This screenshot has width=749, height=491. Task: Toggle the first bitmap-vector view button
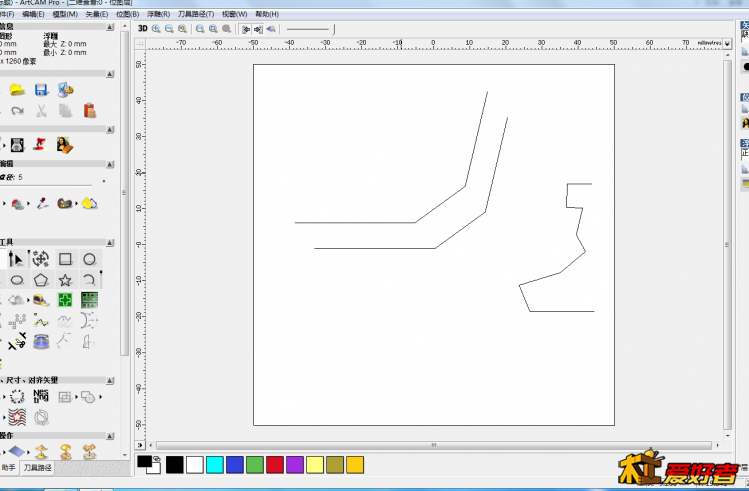[246, 29]
